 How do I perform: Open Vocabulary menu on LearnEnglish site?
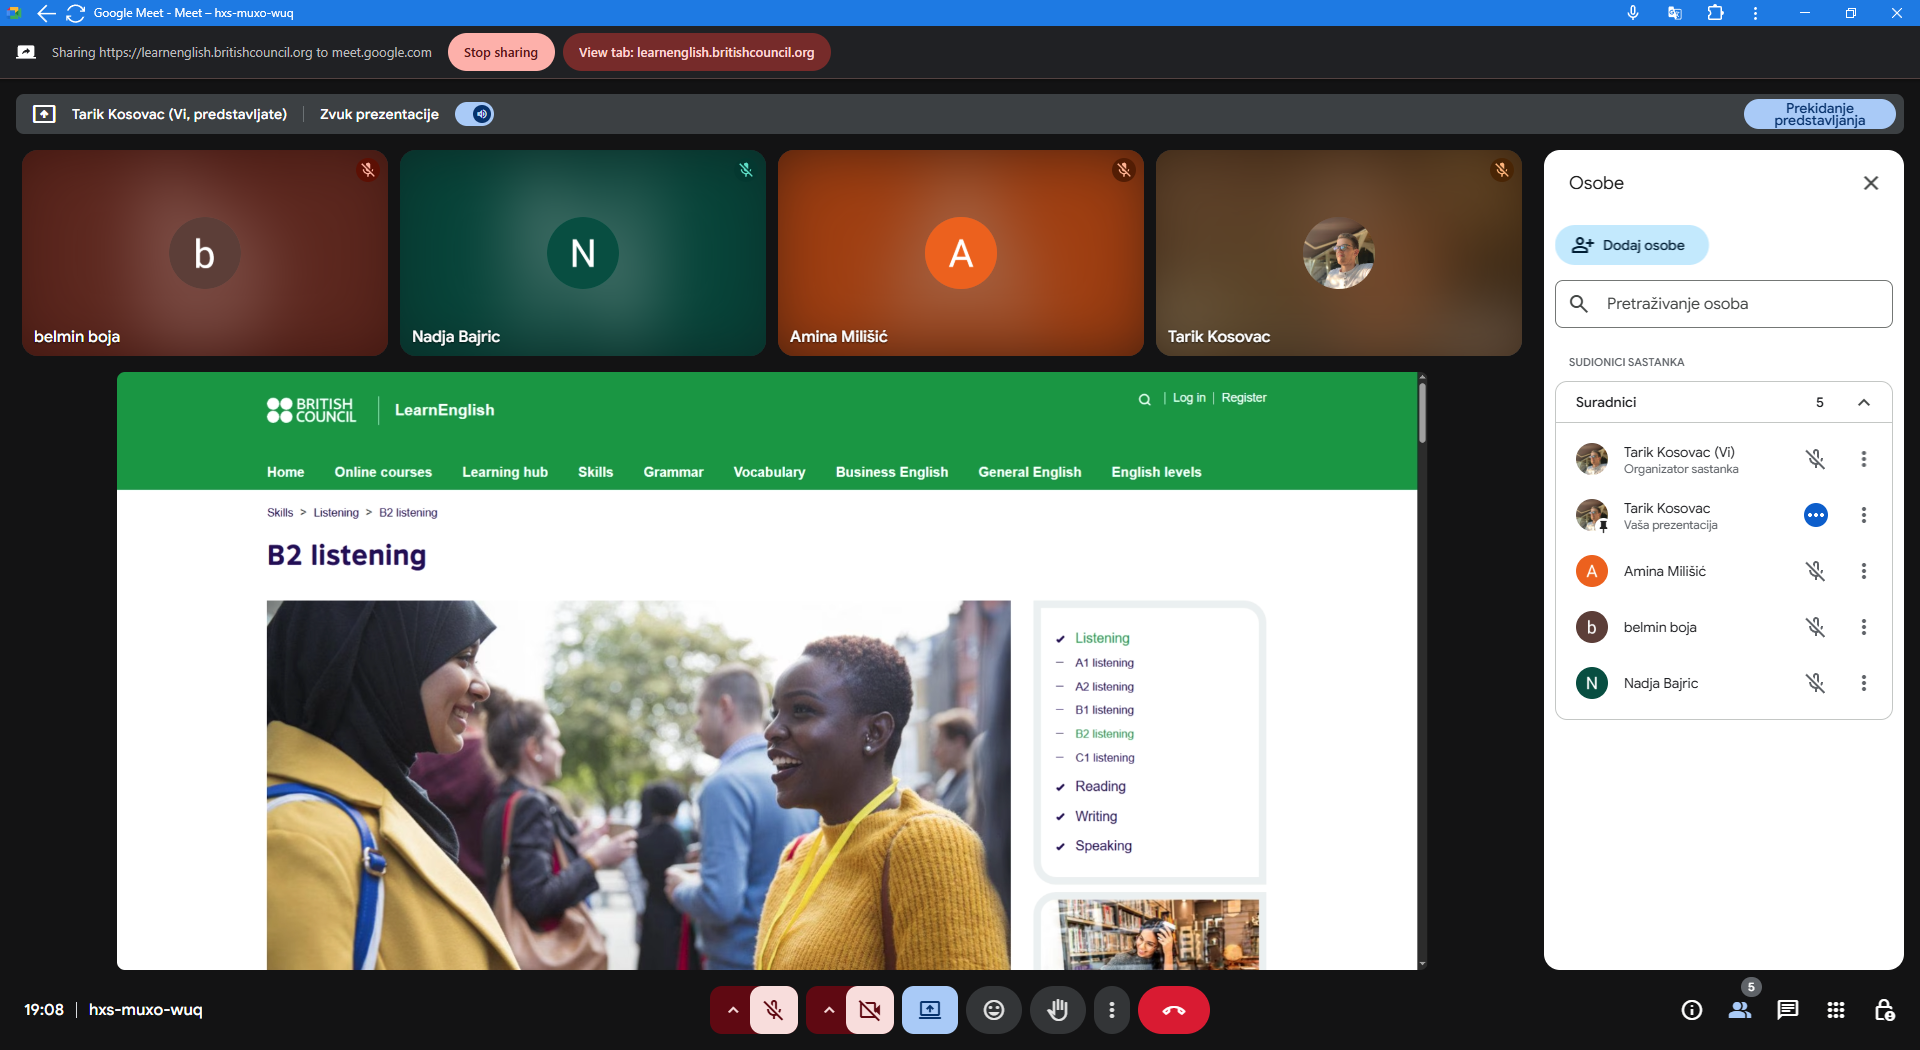[768, 472]
